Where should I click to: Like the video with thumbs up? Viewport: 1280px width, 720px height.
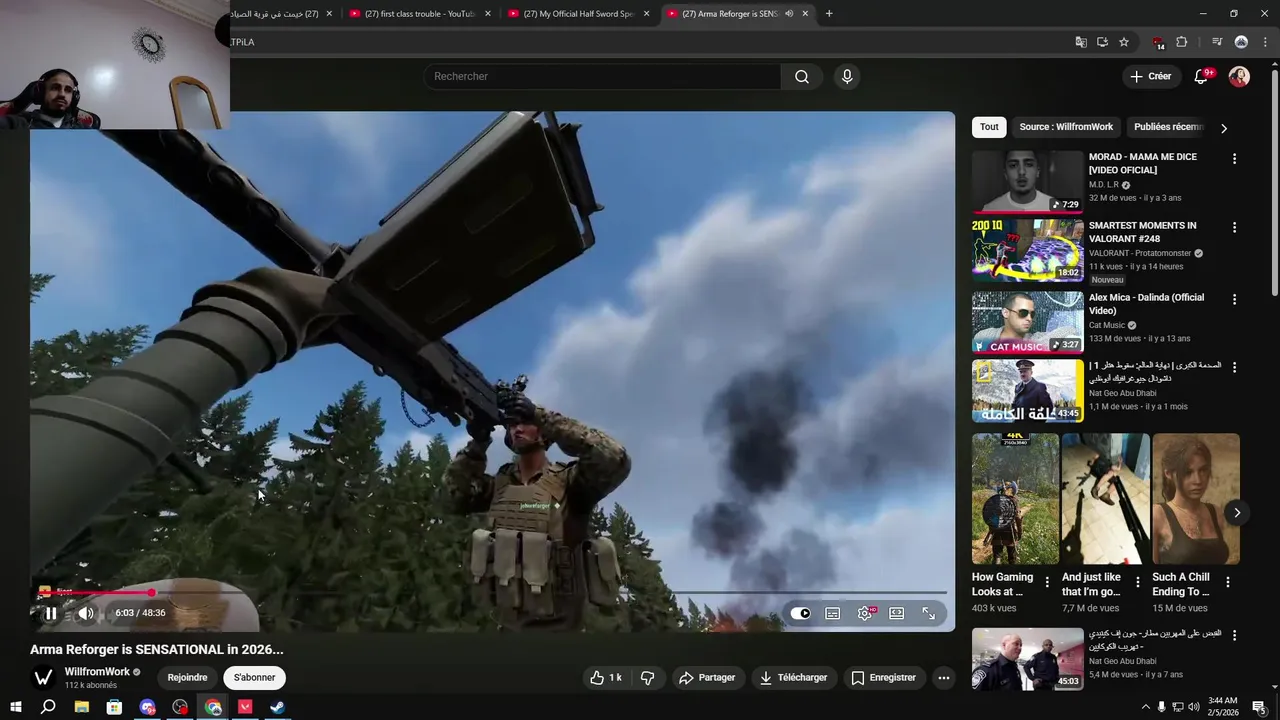point(607,677)
